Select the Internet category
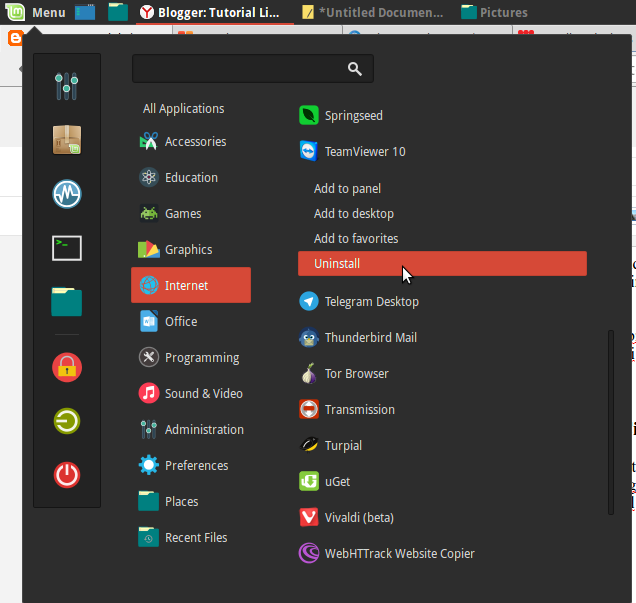The image size is (636, 603). [x=191, y=285]
